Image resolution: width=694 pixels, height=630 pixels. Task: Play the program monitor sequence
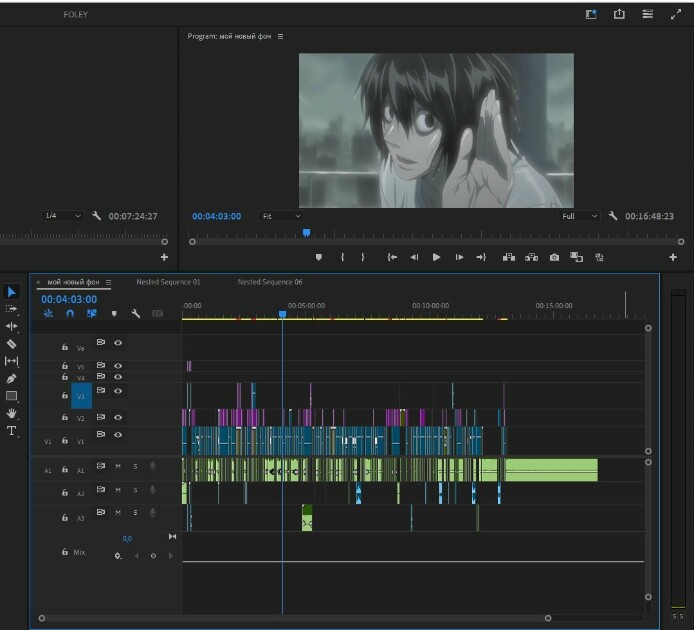436,257
